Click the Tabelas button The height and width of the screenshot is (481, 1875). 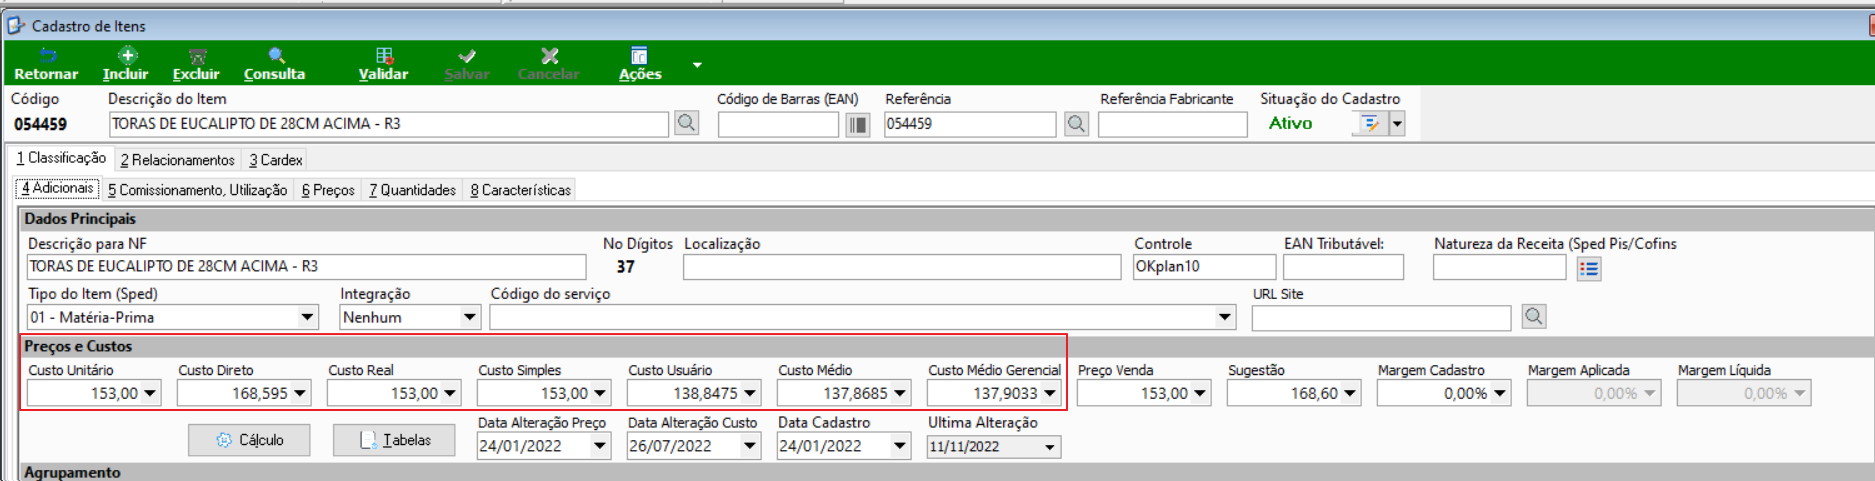click(394, 440)
